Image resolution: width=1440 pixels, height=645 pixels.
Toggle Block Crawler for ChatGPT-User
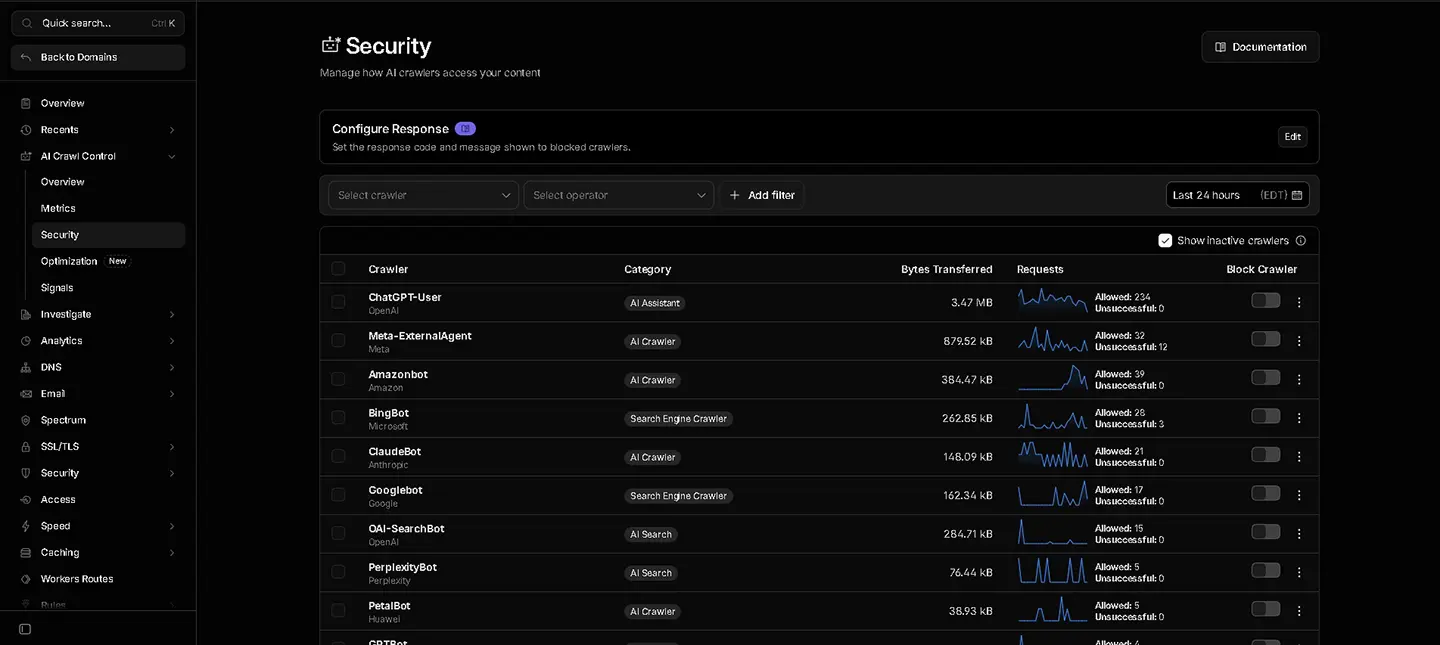pos(1265,301)
